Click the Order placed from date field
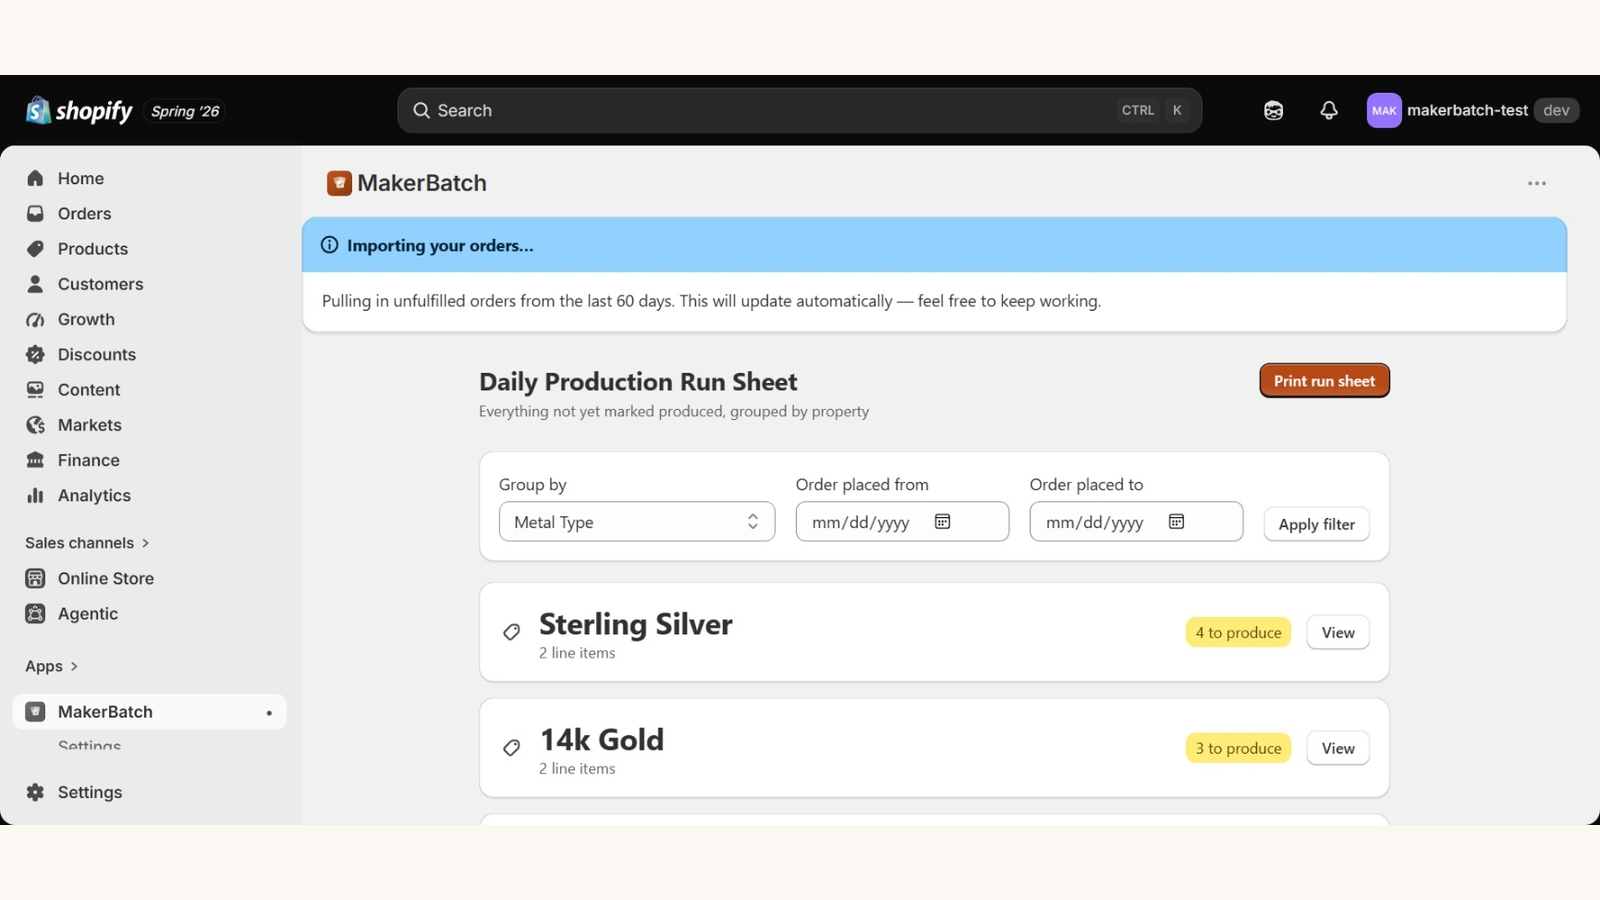The width and height of the screenshot is (1600, 900). [x=902, y=521]
